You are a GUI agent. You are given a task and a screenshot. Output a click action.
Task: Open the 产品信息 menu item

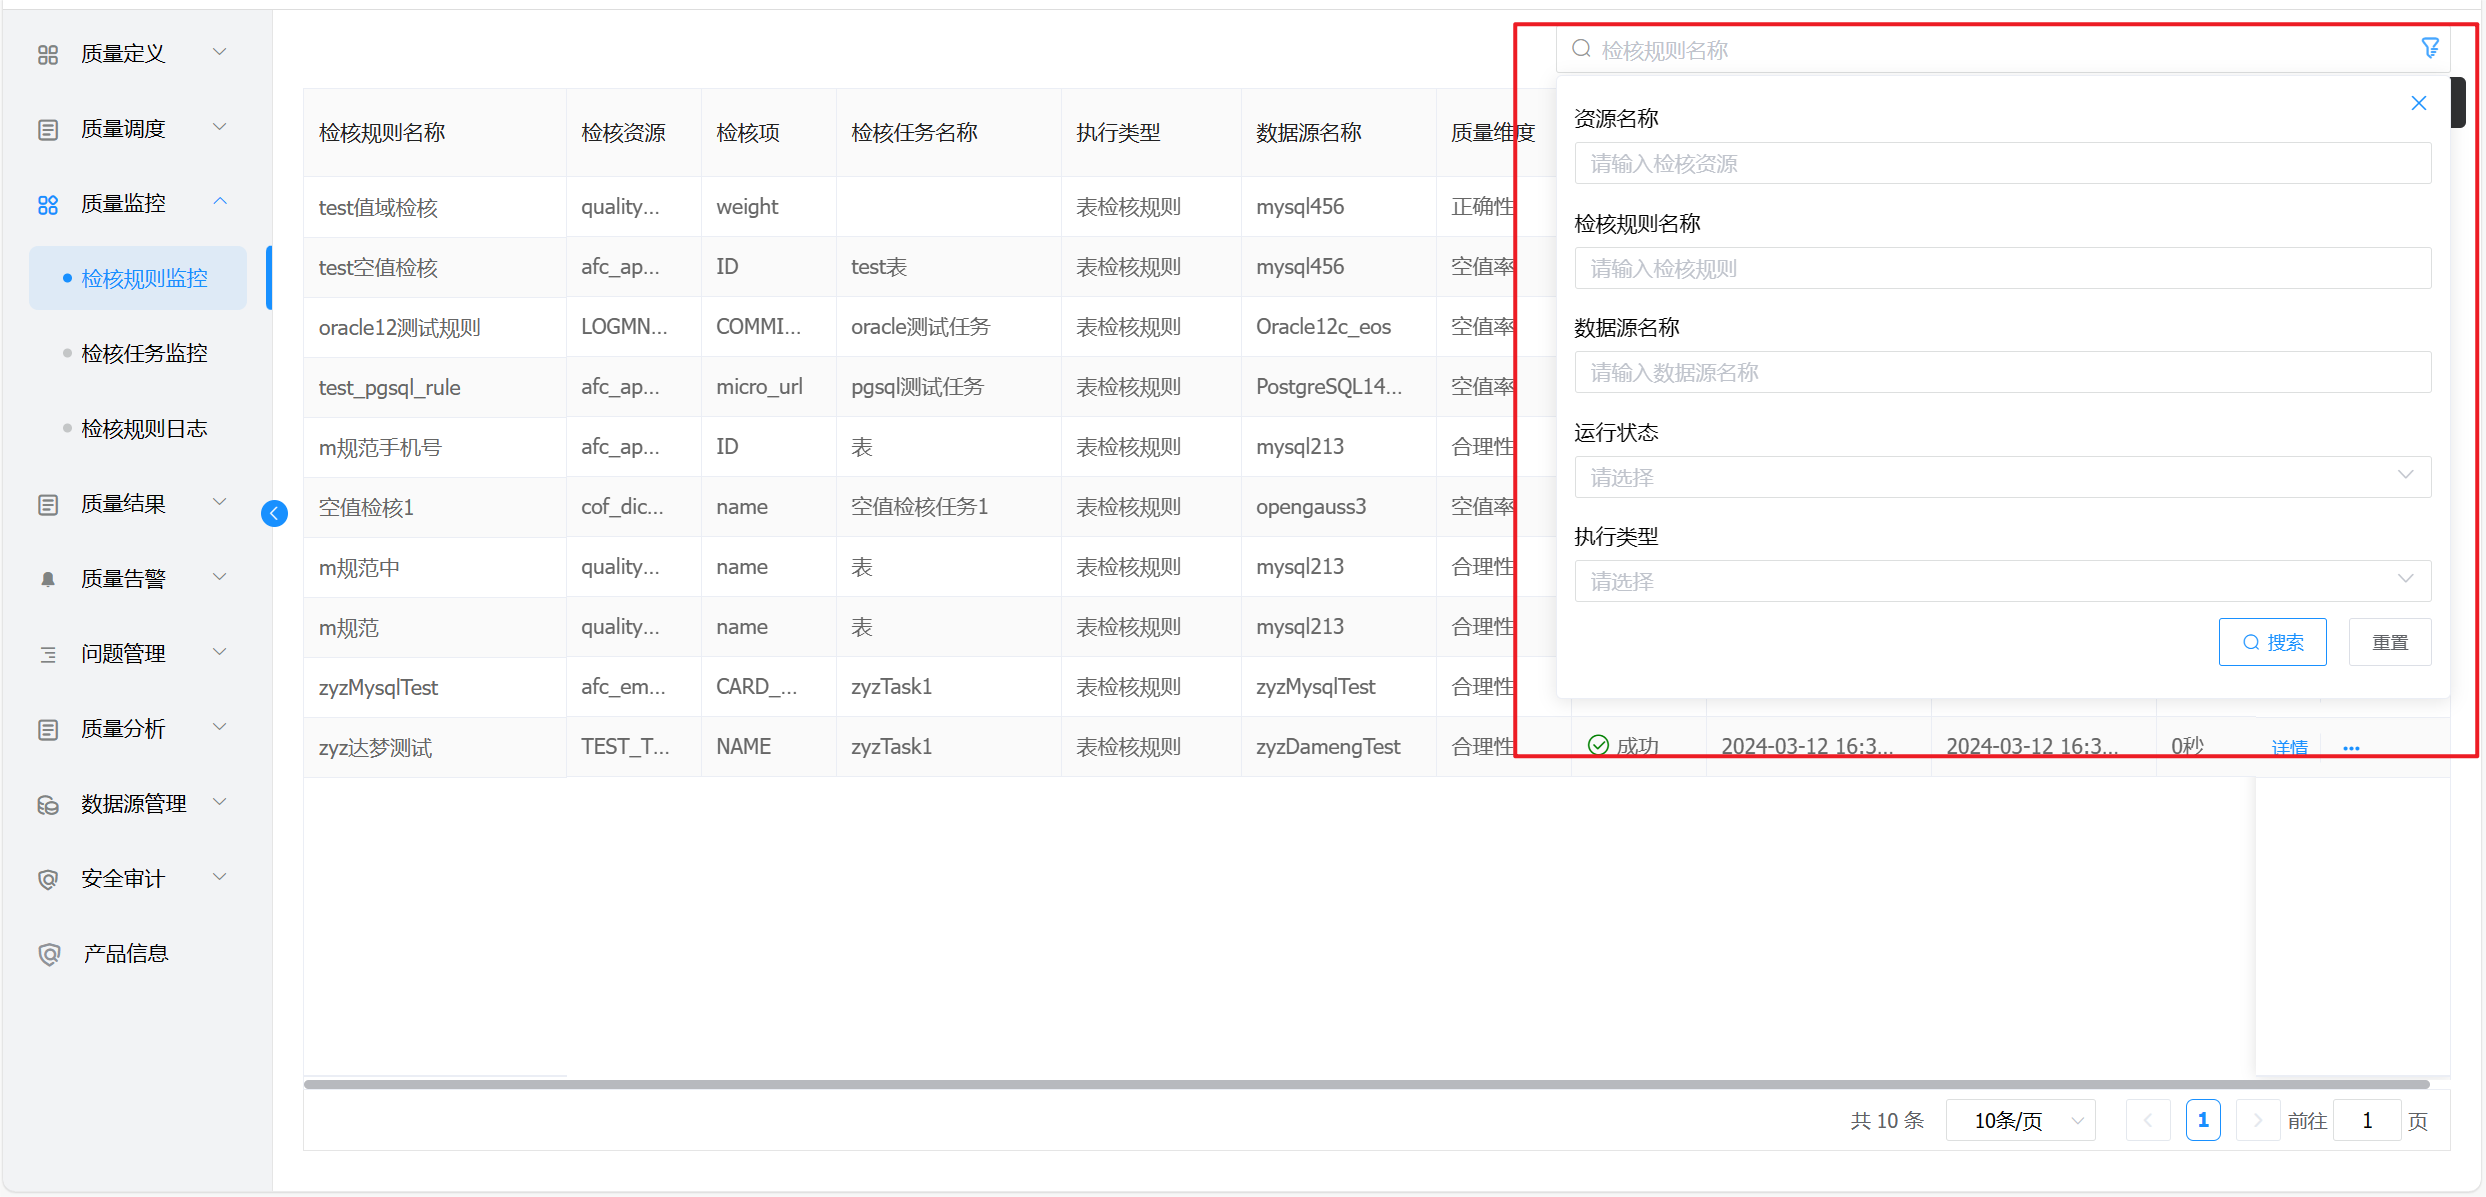click(x=125, y=954)
